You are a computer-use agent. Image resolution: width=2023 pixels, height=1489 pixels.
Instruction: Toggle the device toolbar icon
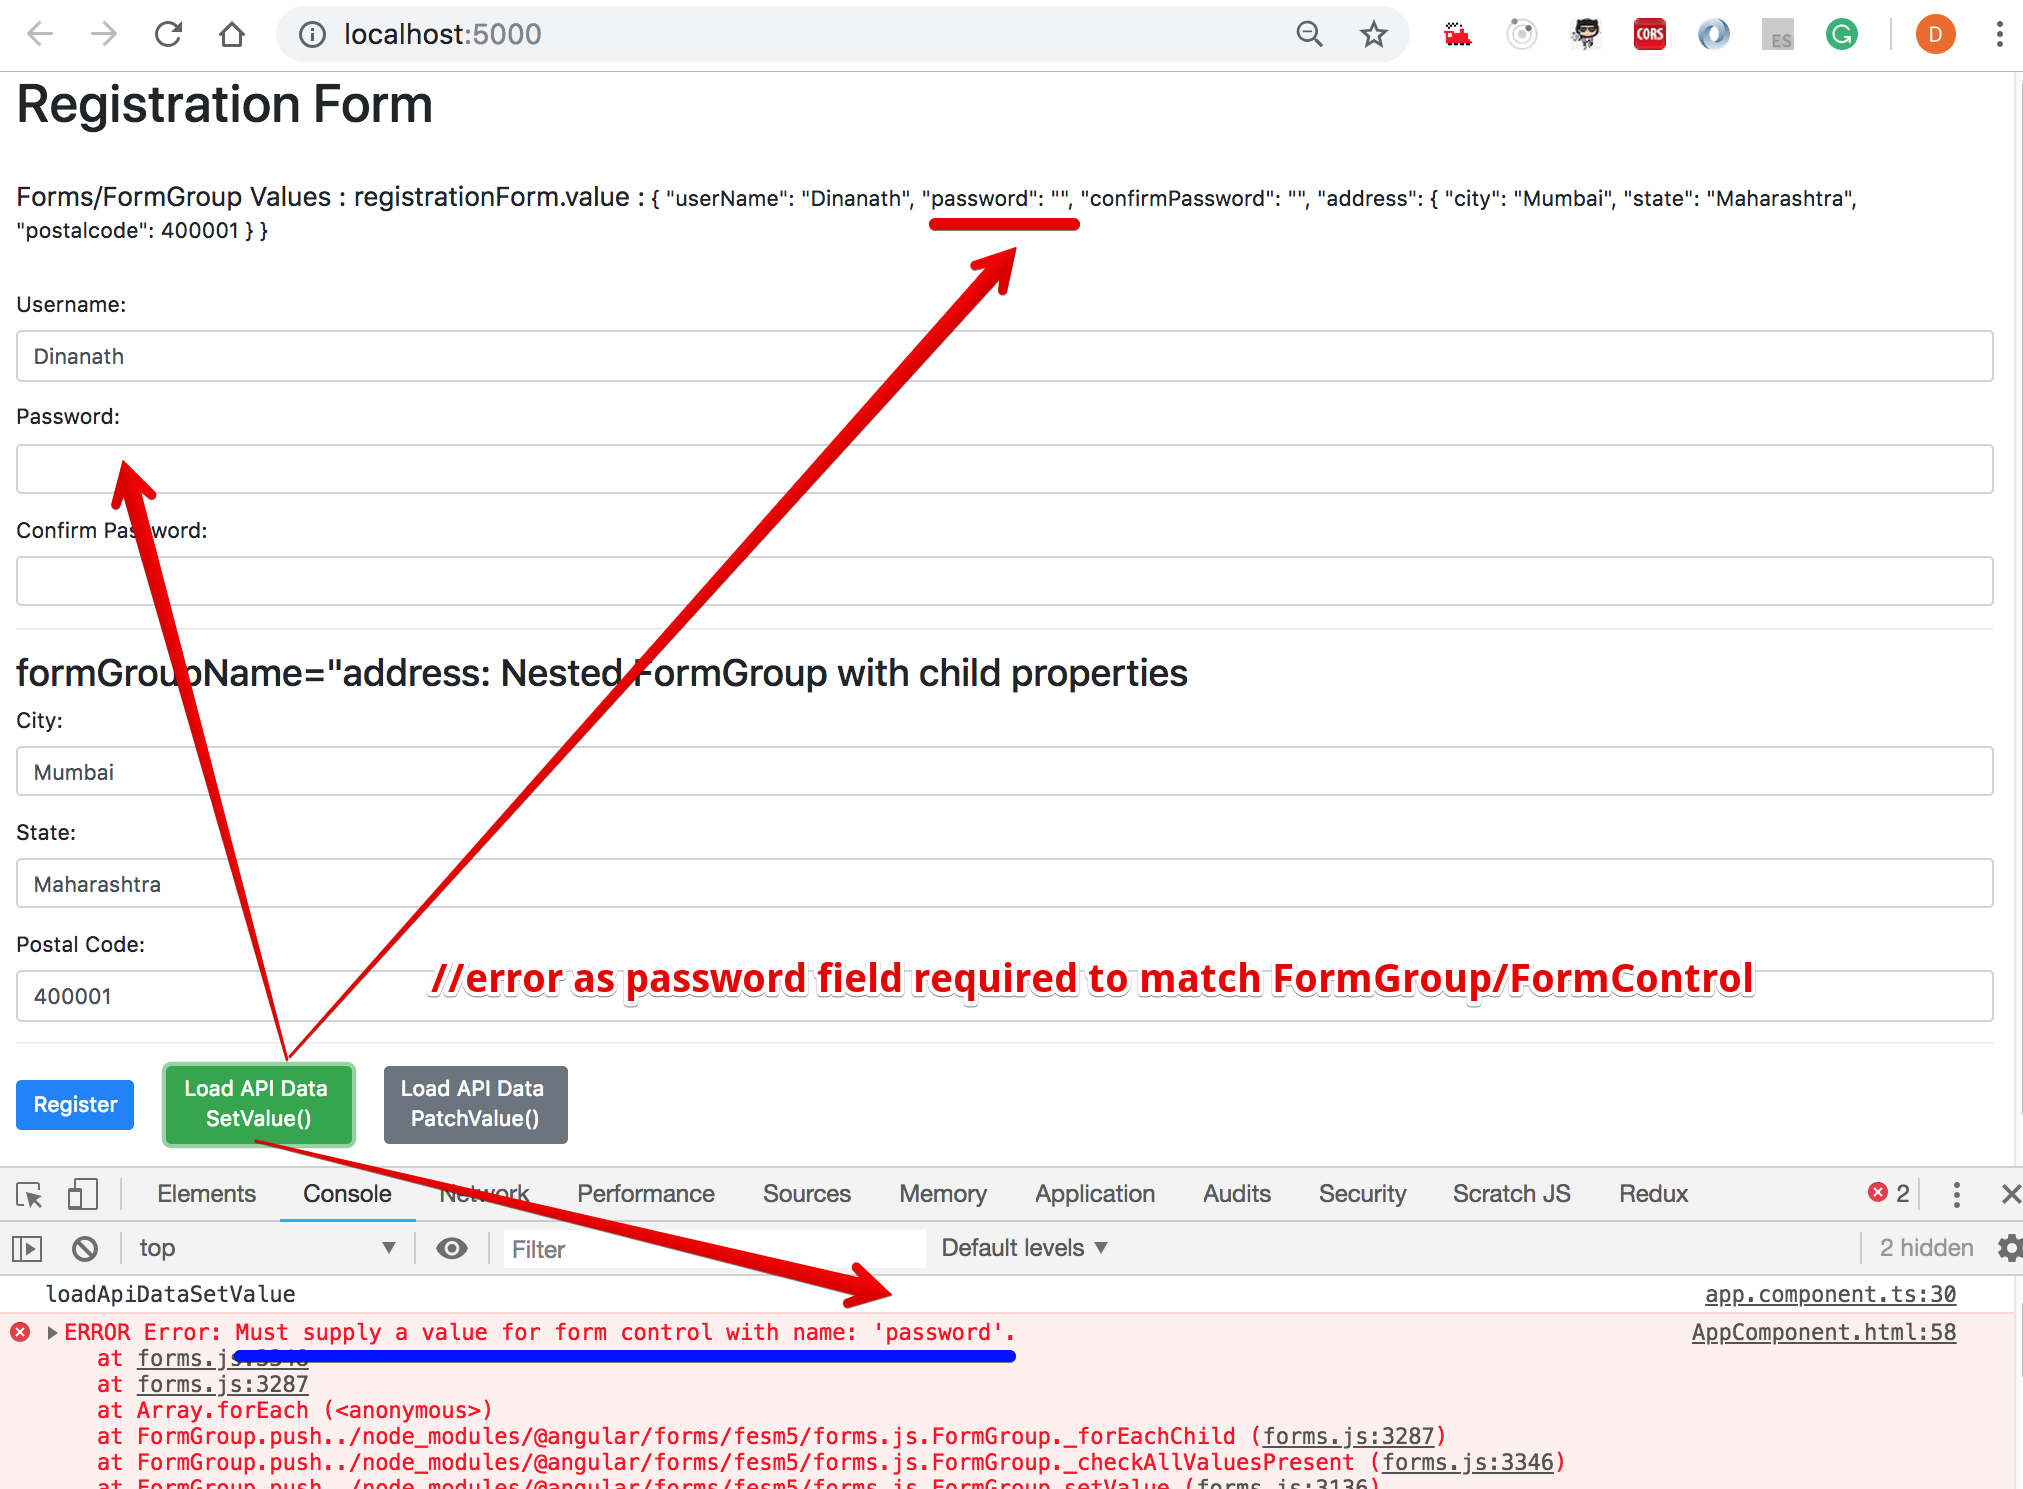coord(82,1194)
